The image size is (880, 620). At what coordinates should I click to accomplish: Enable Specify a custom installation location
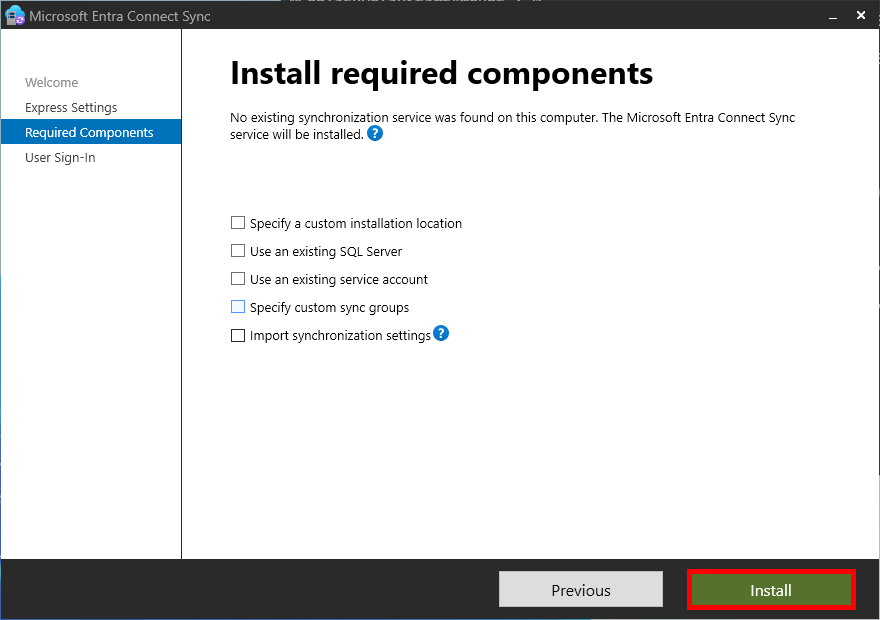[237, 223]
